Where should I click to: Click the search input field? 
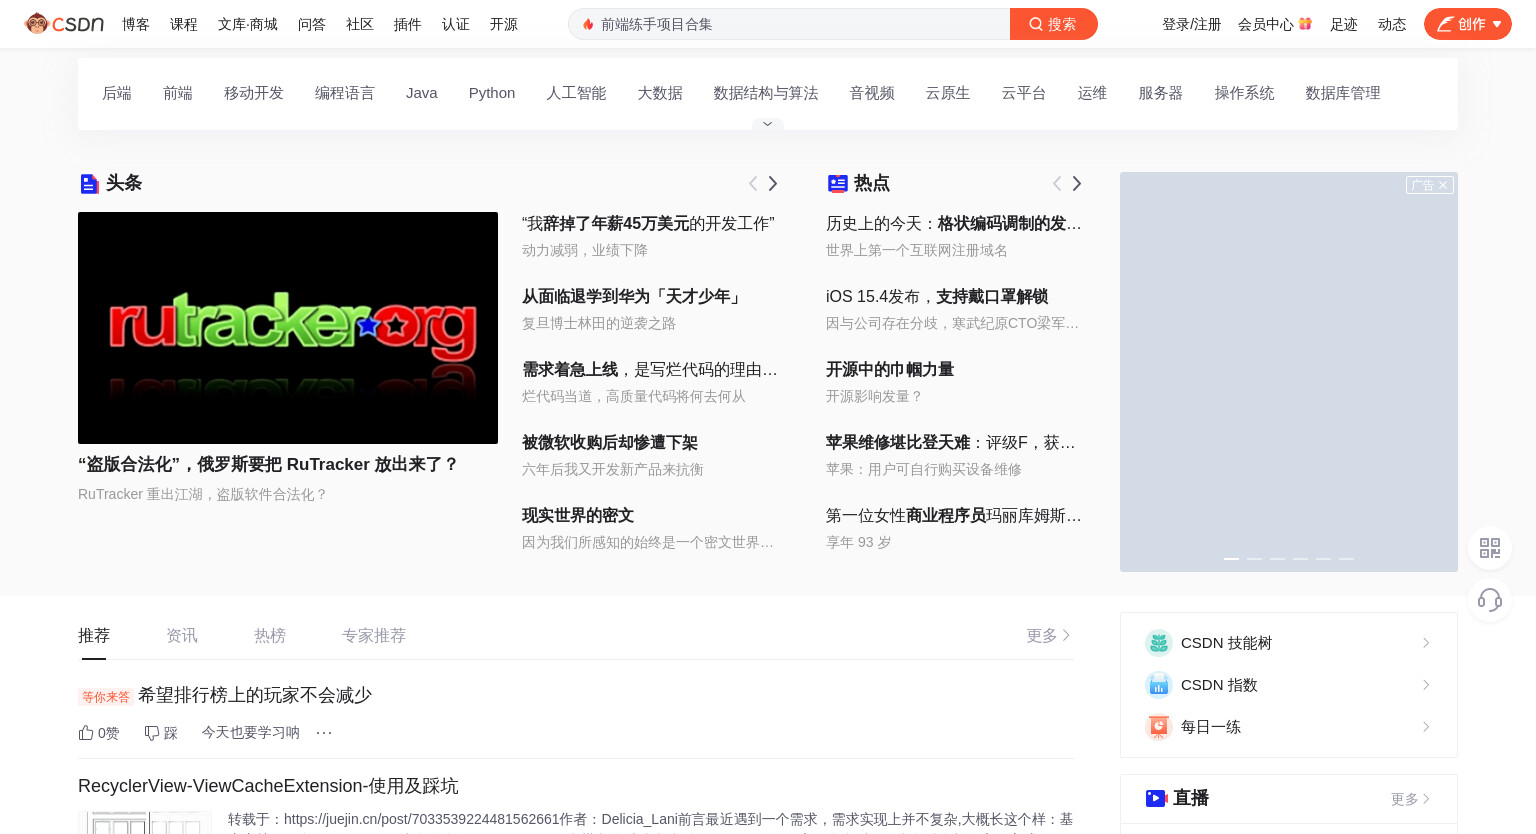(789, 24)
